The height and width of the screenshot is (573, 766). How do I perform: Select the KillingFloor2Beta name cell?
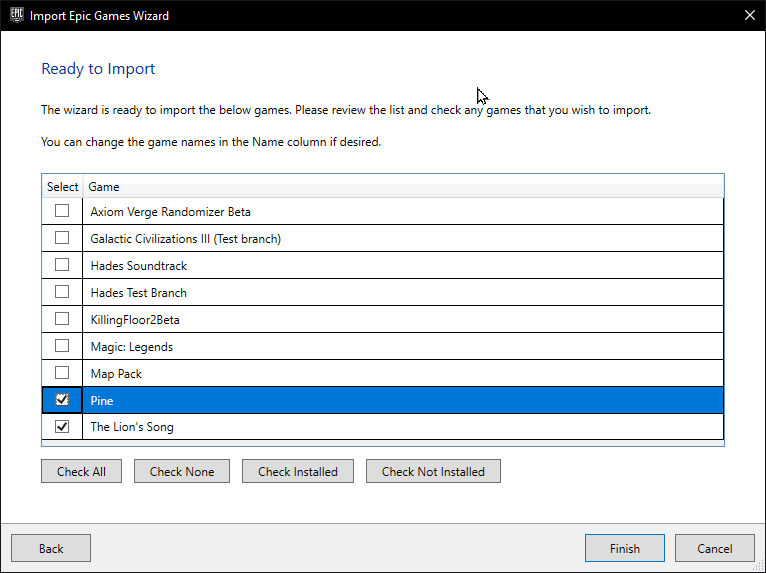coord(403,319)
